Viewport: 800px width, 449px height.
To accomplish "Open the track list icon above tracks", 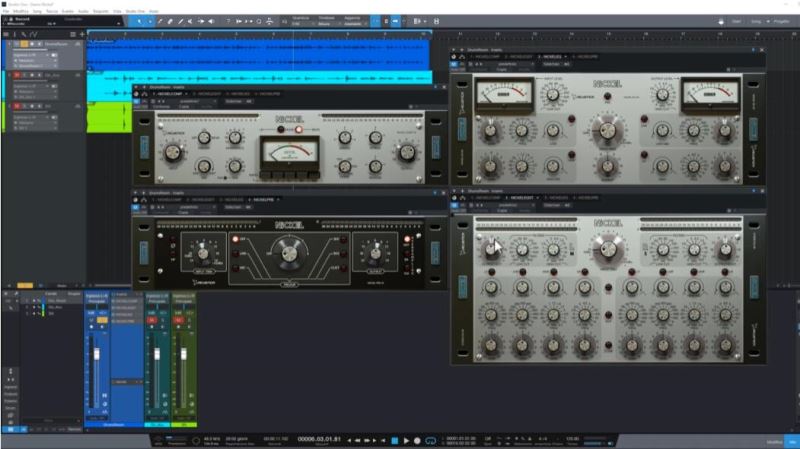I will click(x=73, y=34).
